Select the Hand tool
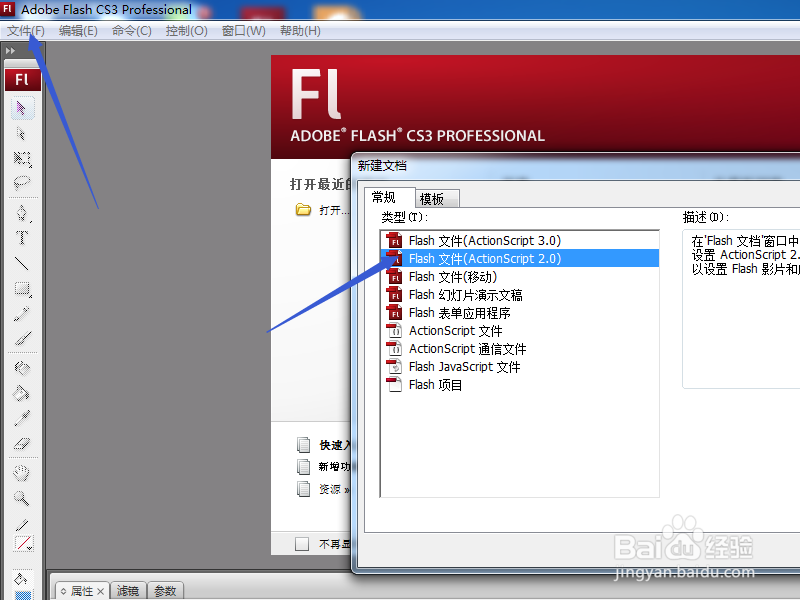800x600 pixels. pyautogui.click(x=22, y=471)
